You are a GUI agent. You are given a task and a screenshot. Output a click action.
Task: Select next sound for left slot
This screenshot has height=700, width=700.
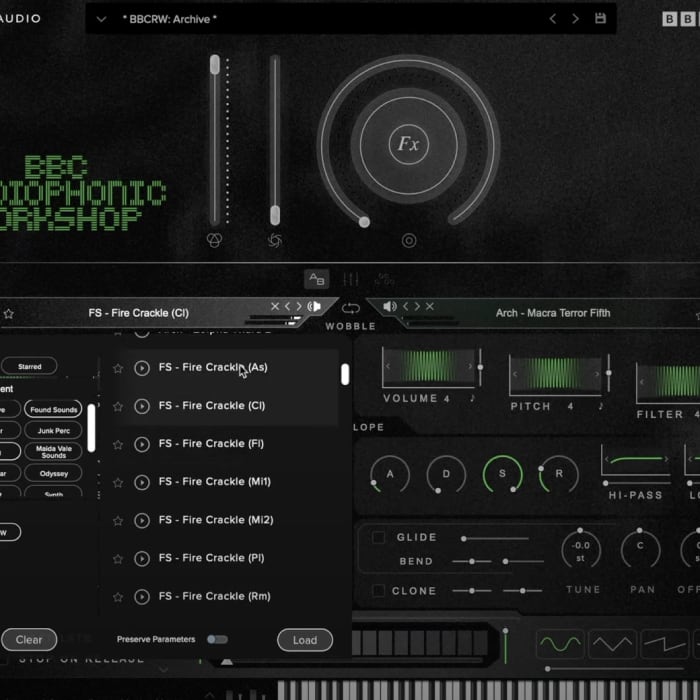(299, 306)
